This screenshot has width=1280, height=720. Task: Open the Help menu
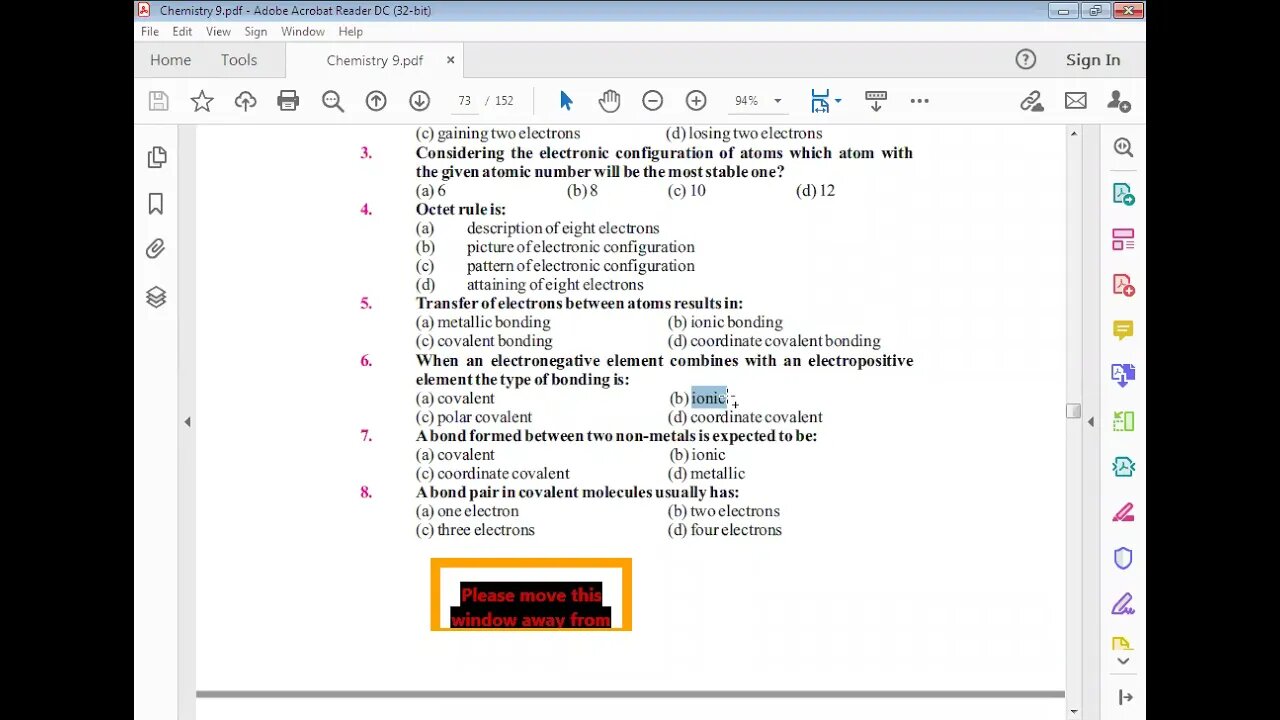pos(350,32)
